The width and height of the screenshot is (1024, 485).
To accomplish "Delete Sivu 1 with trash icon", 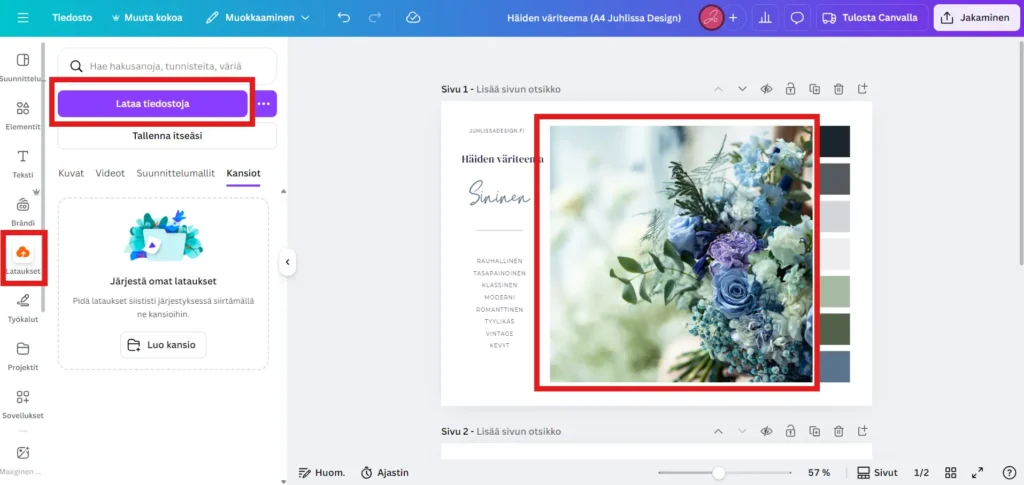I will [839, 89].
